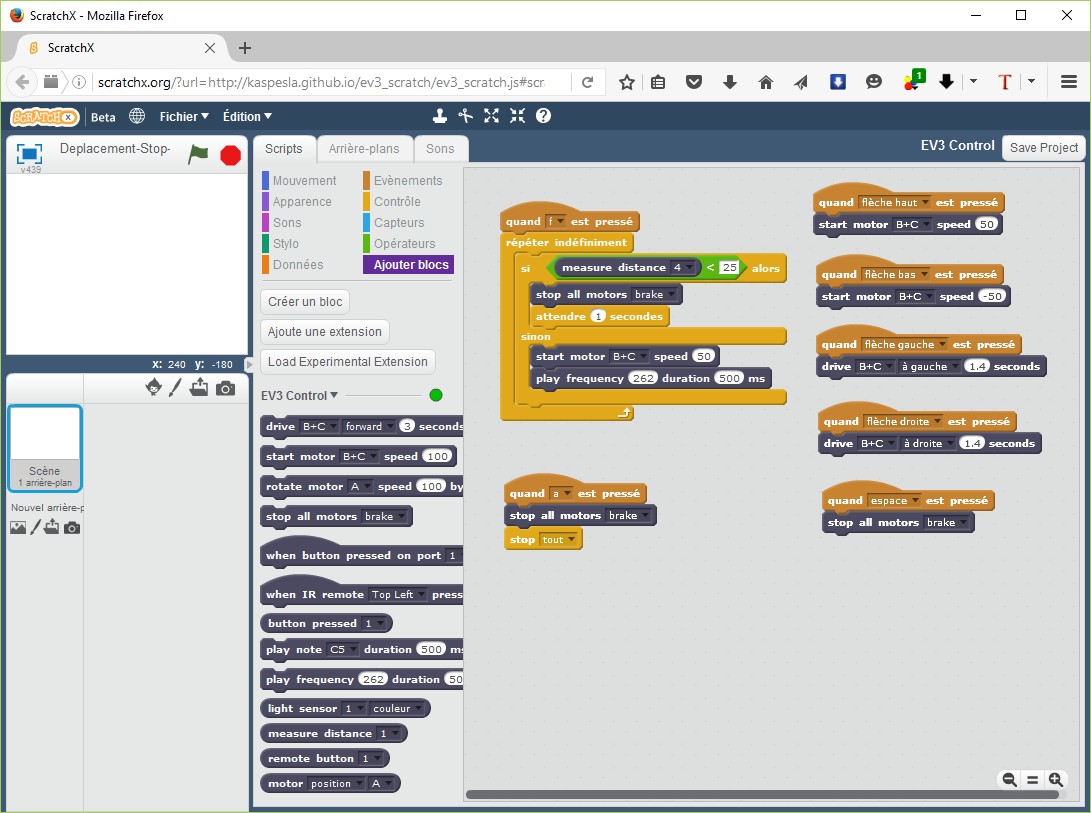This screenshot has width=1091, height=813.
Task: Open help via the question mark icon
Action: (x=541, y=116)
